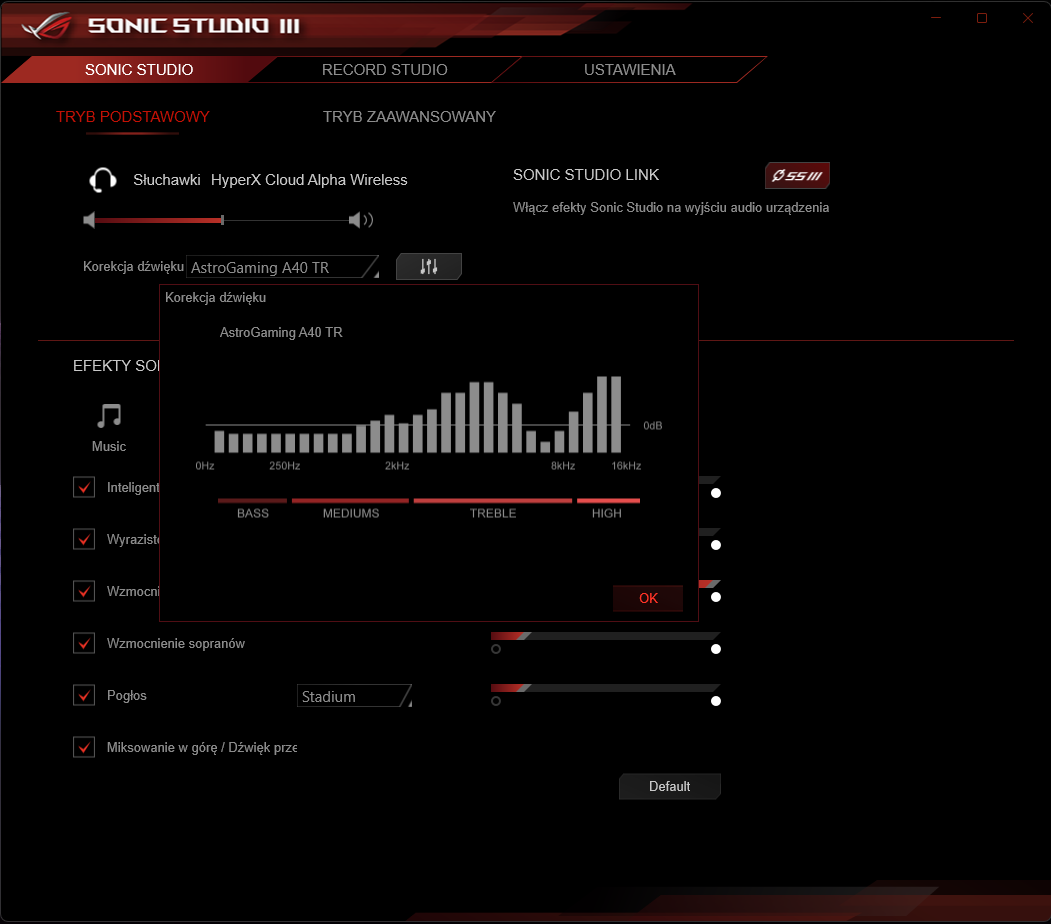Click the loud speaker icon at slider end
Image resolution: width=1051 pixels, height=924 pixels.
[361, 220]
